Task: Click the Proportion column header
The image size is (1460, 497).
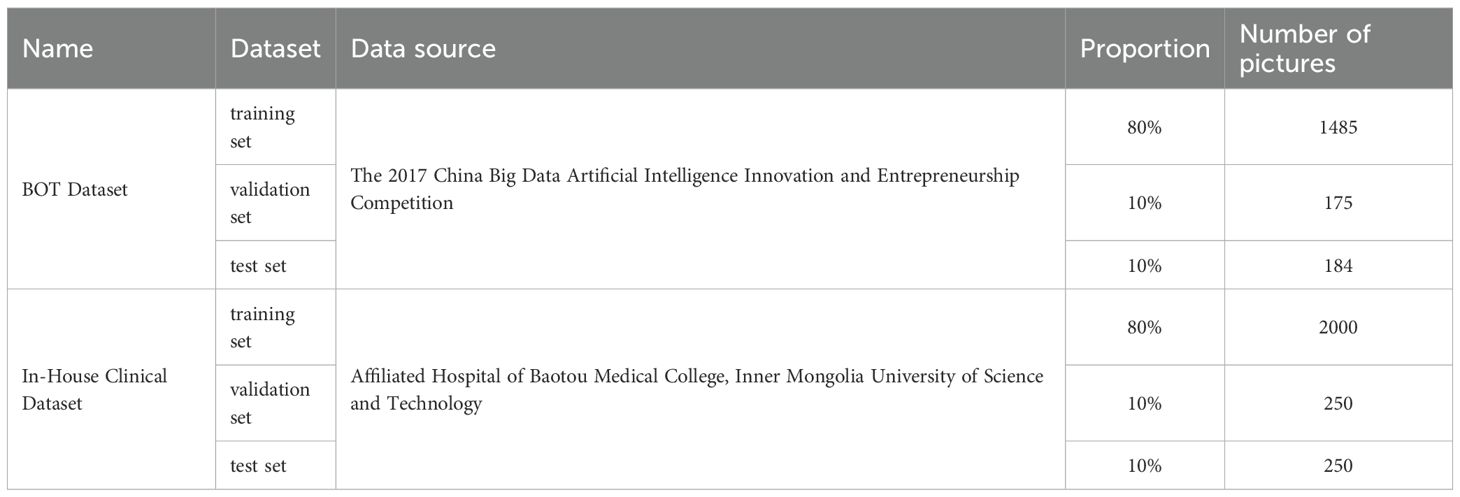Action: pos(1144,49)
